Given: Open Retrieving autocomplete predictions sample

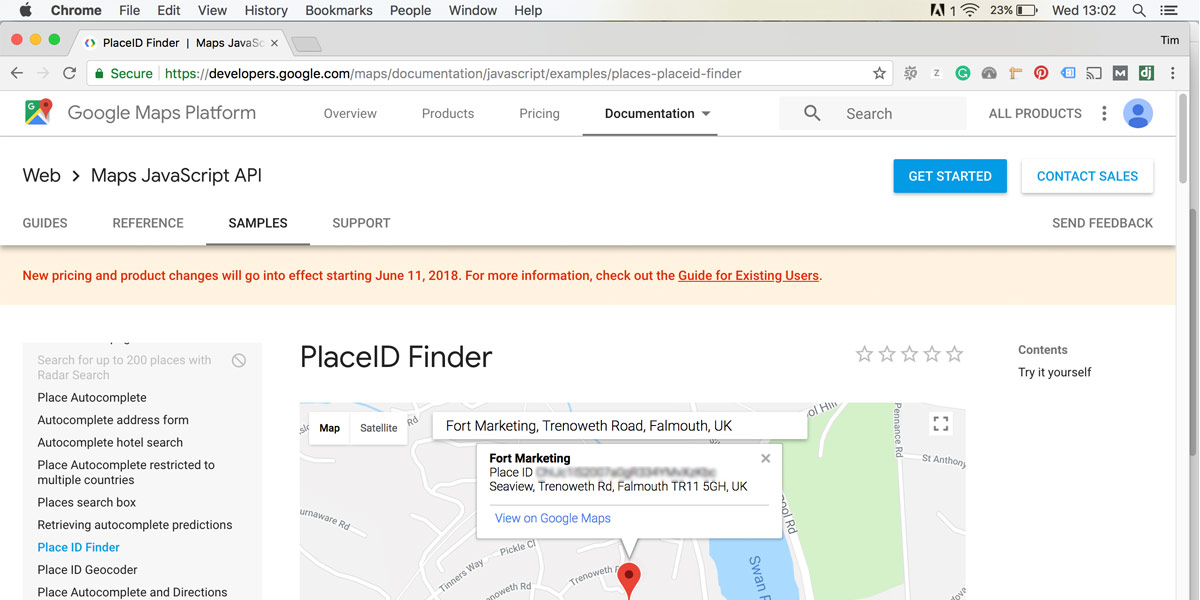Looking at the screenshot, I should click(135, 524).
